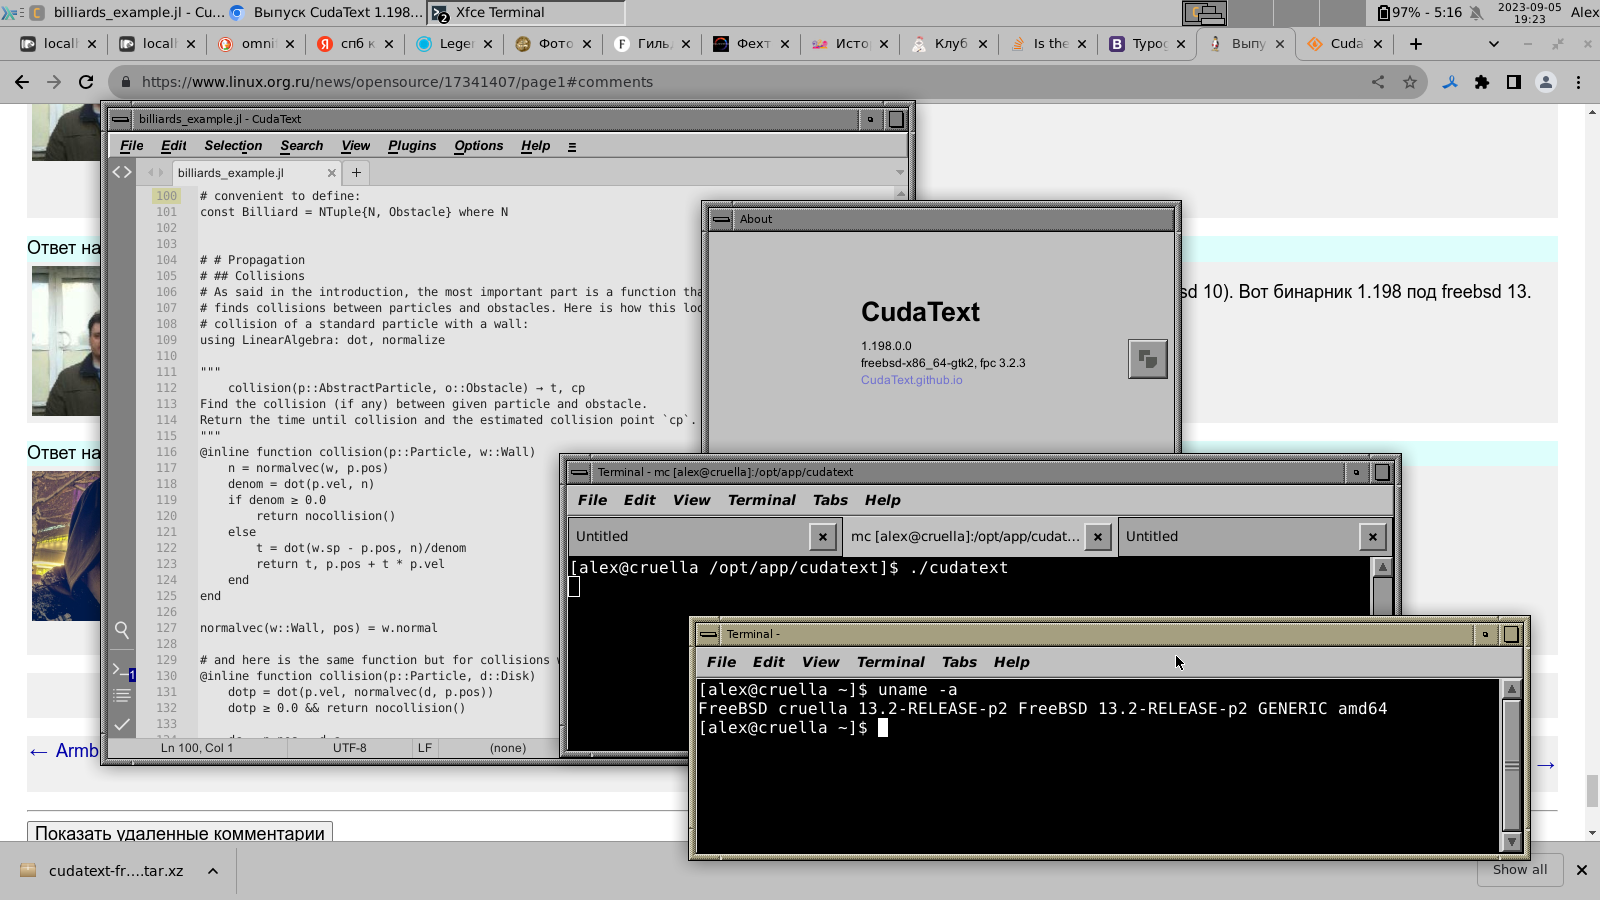
Task: Click LF line ending in status bar
Action: [x=425, y=748]
